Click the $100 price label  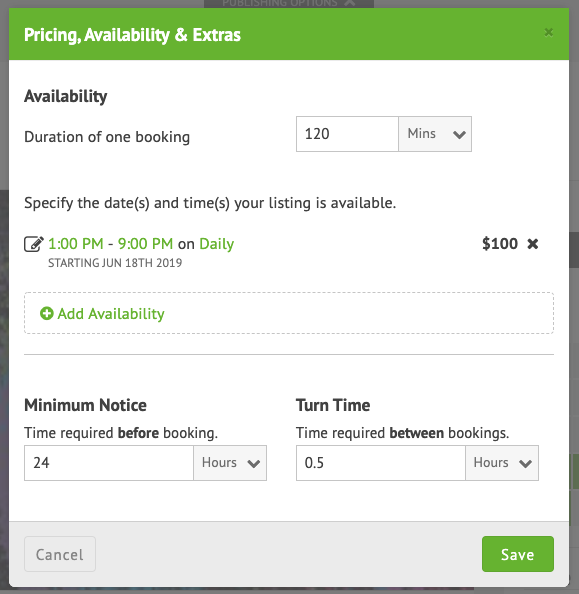(500, 244)
